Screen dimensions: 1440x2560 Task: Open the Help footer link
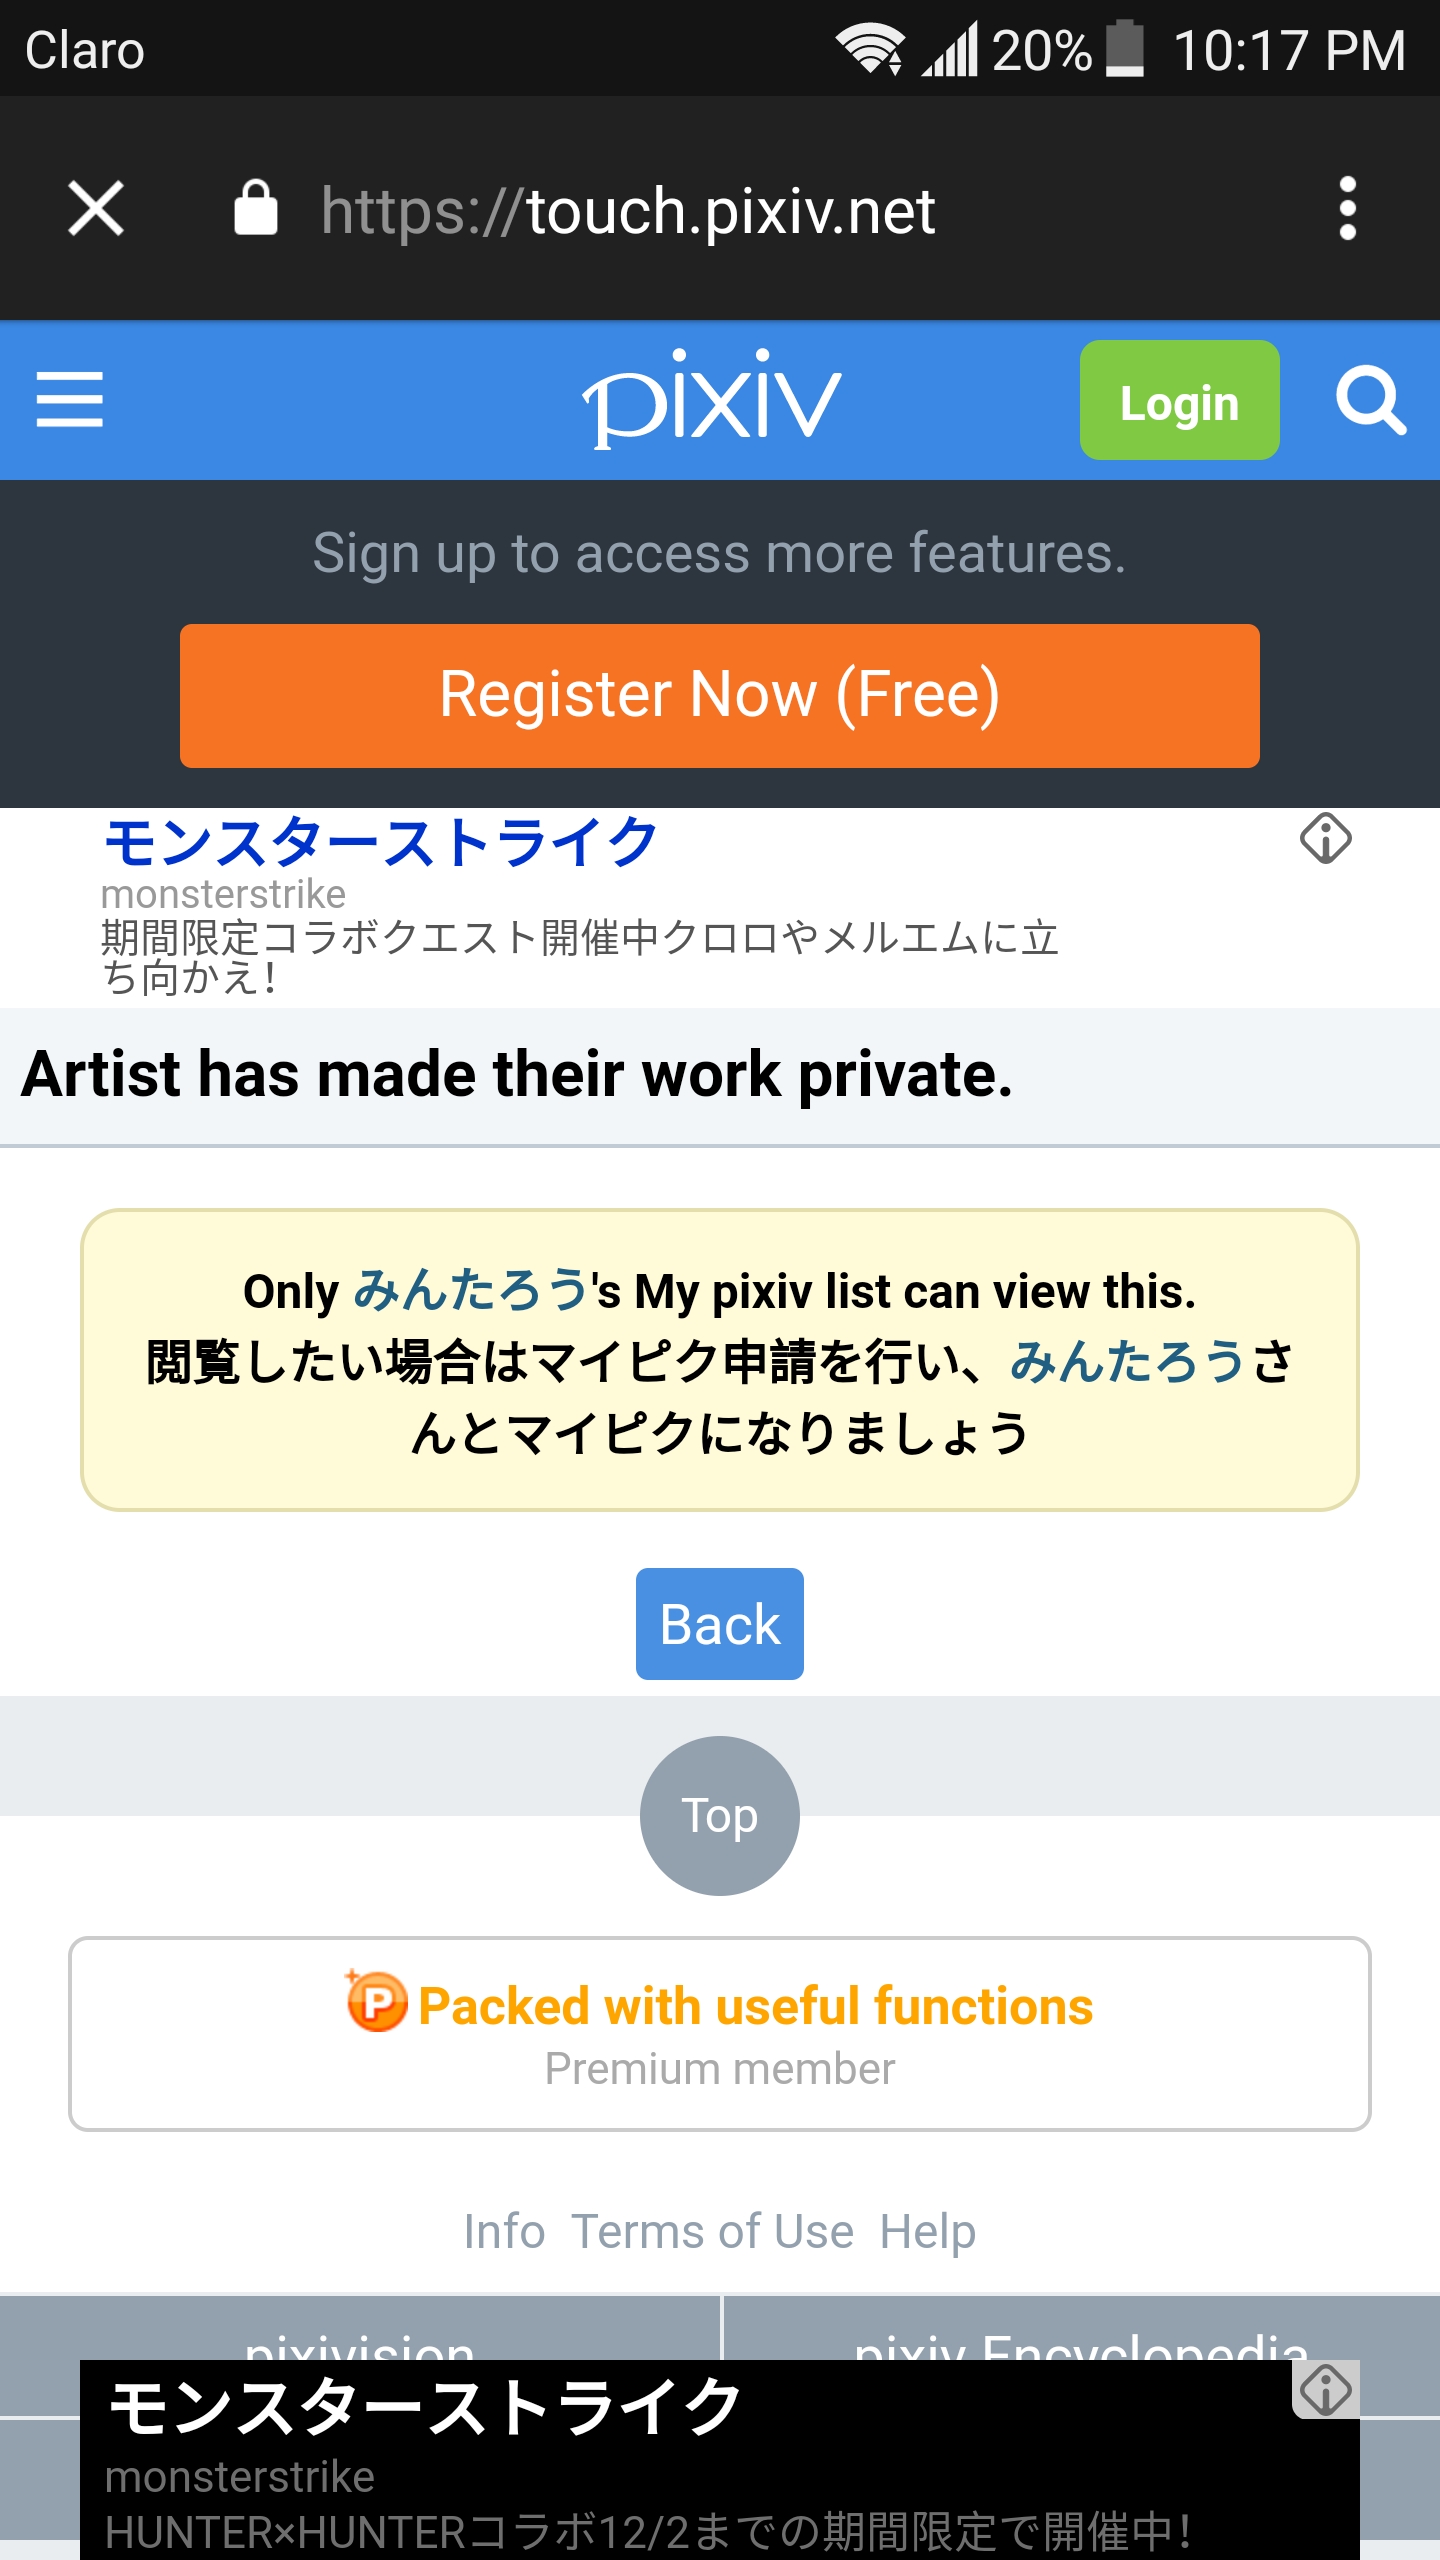927,2232
